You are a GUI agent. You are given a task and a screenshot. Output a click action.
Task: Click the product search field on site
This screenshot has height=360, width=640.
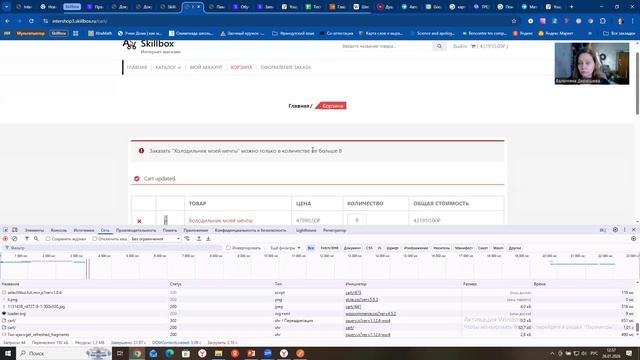(x=386, y=47)
